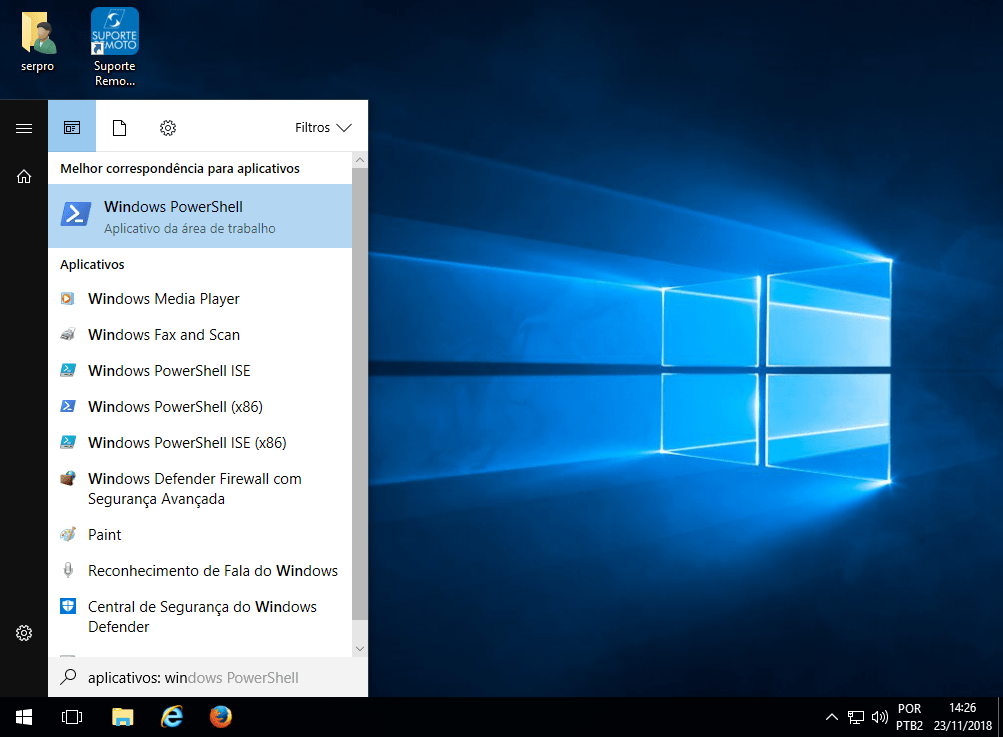Switch to the Documents filter tab

[119, 127]
